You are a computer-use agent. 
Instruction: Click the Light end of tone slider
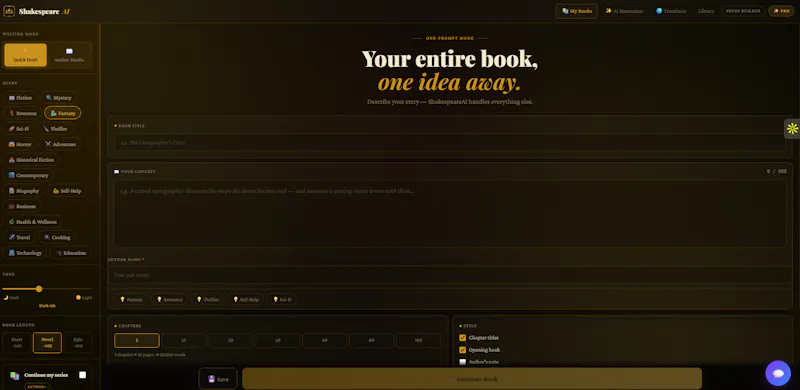tap(84, 297)
